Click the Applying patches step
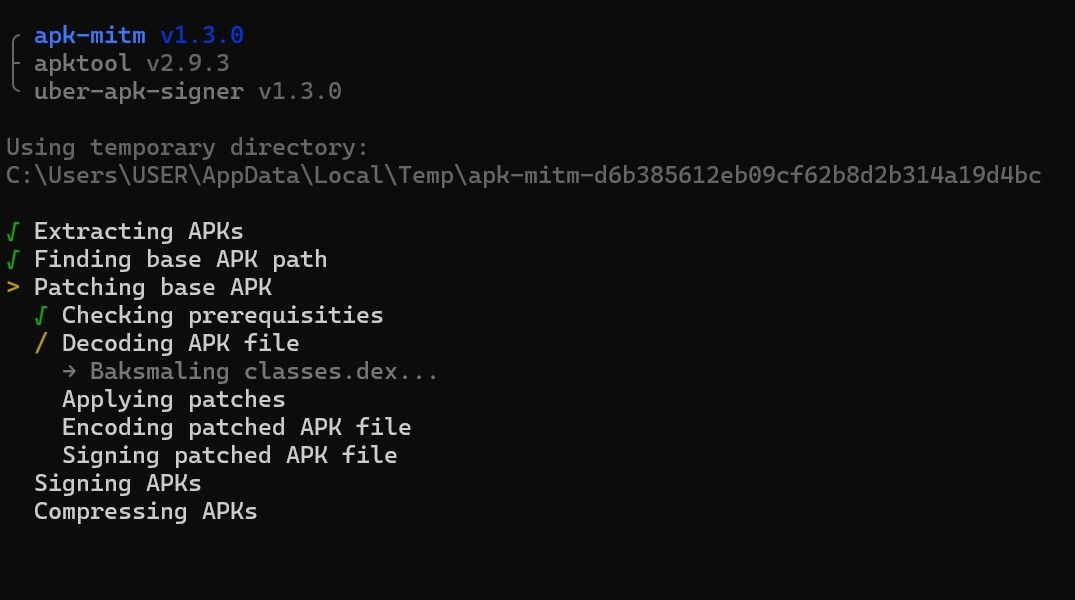1075x600 pixels. 173,400
